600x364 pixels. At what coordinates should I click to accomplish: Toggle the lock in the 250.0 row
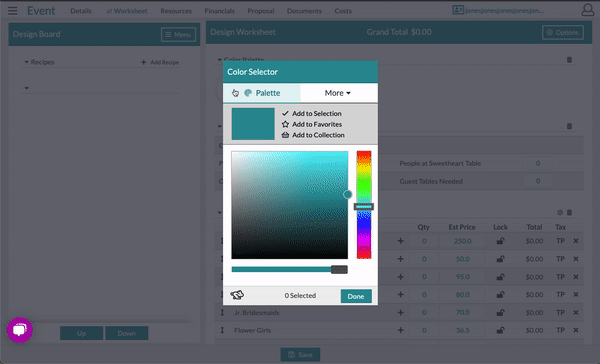tap(500, 241)
